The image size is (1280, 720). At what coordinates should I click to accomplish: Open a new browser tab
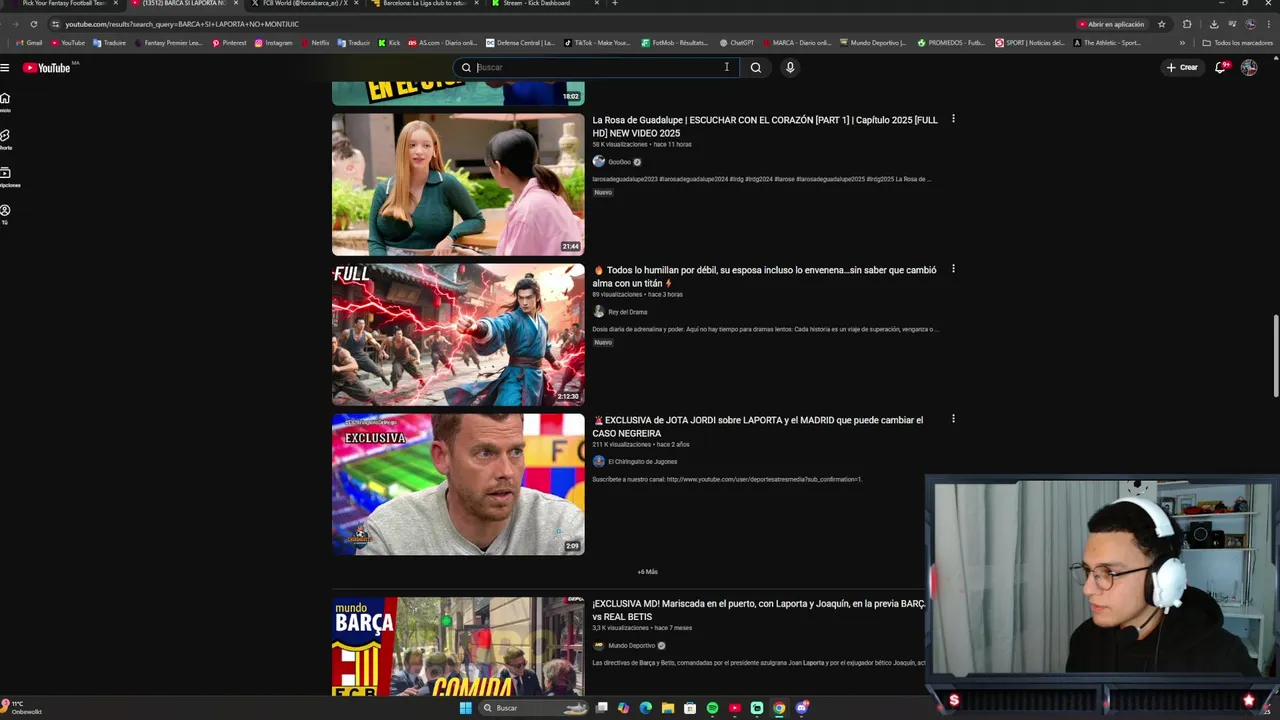coord(614,3)
